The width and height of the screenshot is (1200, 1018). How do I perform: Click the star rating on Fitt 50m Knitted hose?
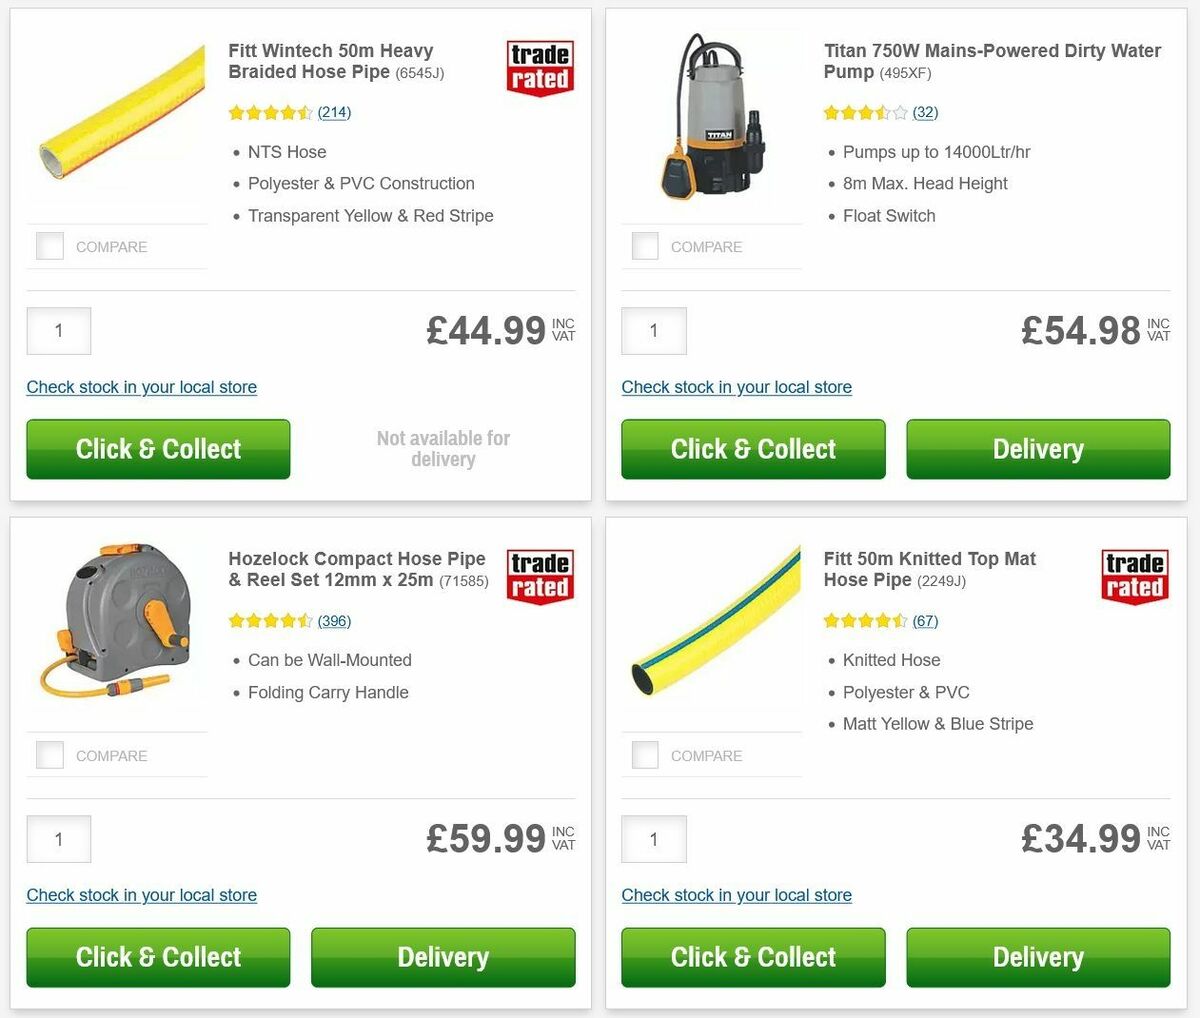click(865, 621)
